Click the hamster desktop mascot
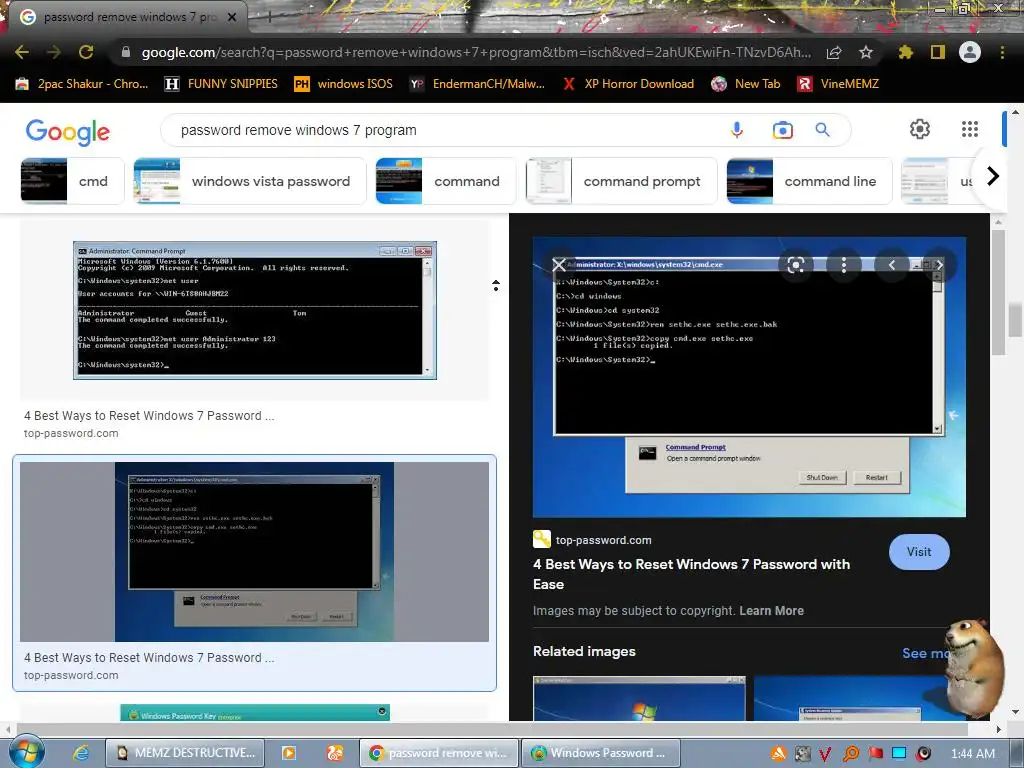Screen dimensions: 1024x768 click(973, 667)
